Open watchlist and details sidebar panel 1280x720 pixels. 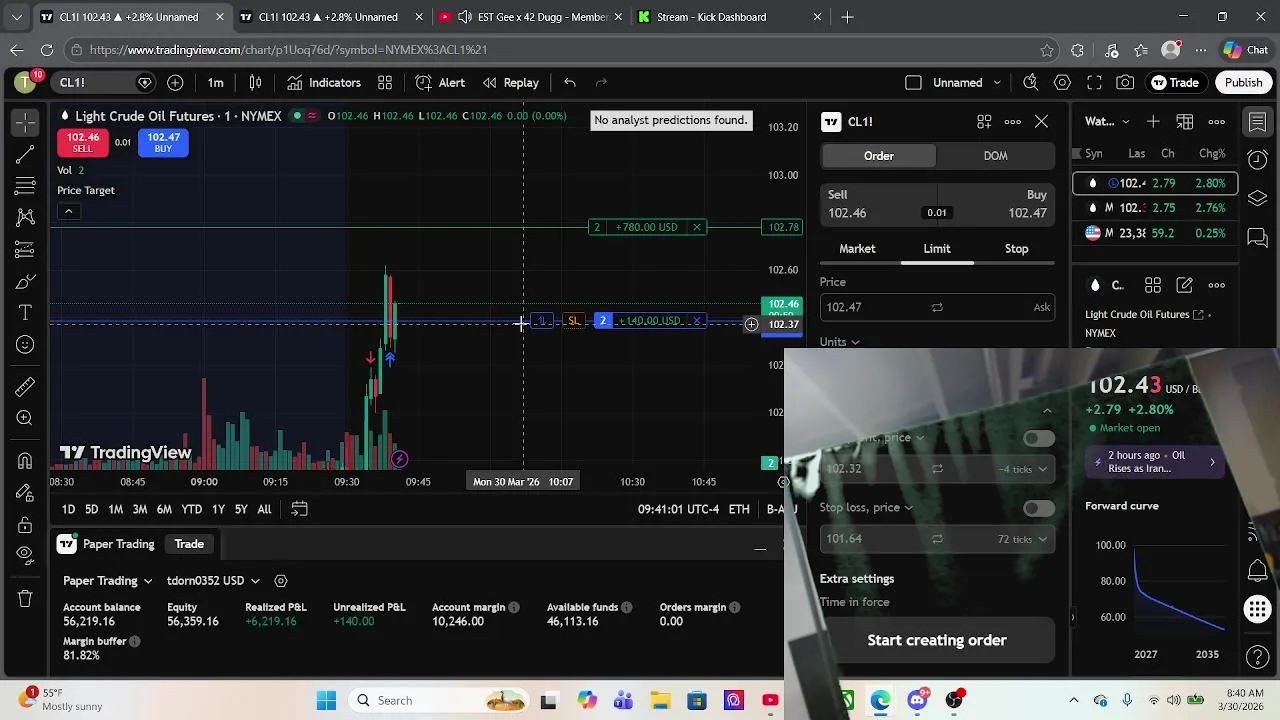point(1258,123)
